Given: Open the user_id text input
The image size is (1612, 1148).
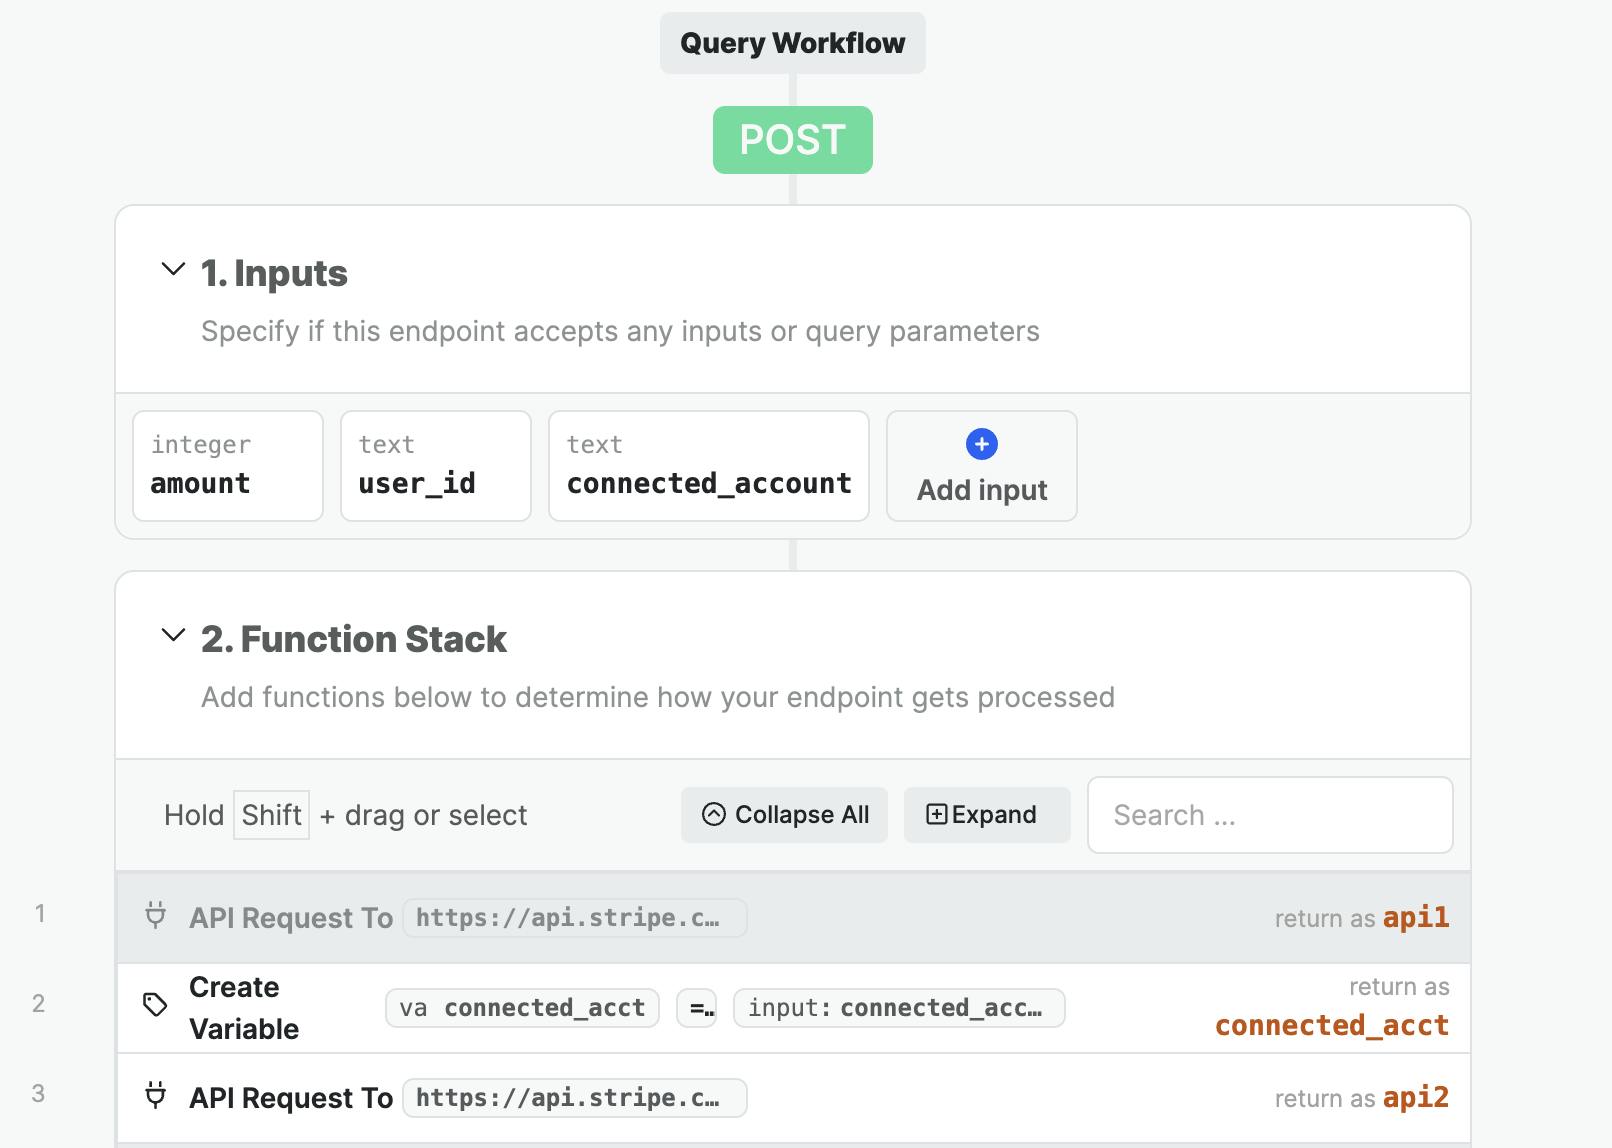Looking at the screenshot, I should tap(435, 466).
